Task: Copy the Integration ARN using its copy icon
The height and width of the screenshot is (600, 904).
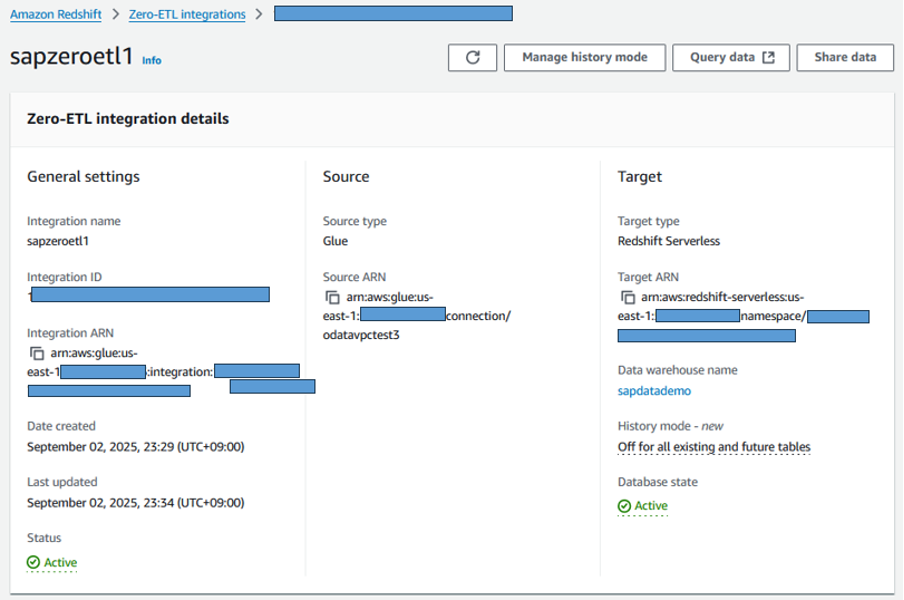Action: (x=37, y=353)
